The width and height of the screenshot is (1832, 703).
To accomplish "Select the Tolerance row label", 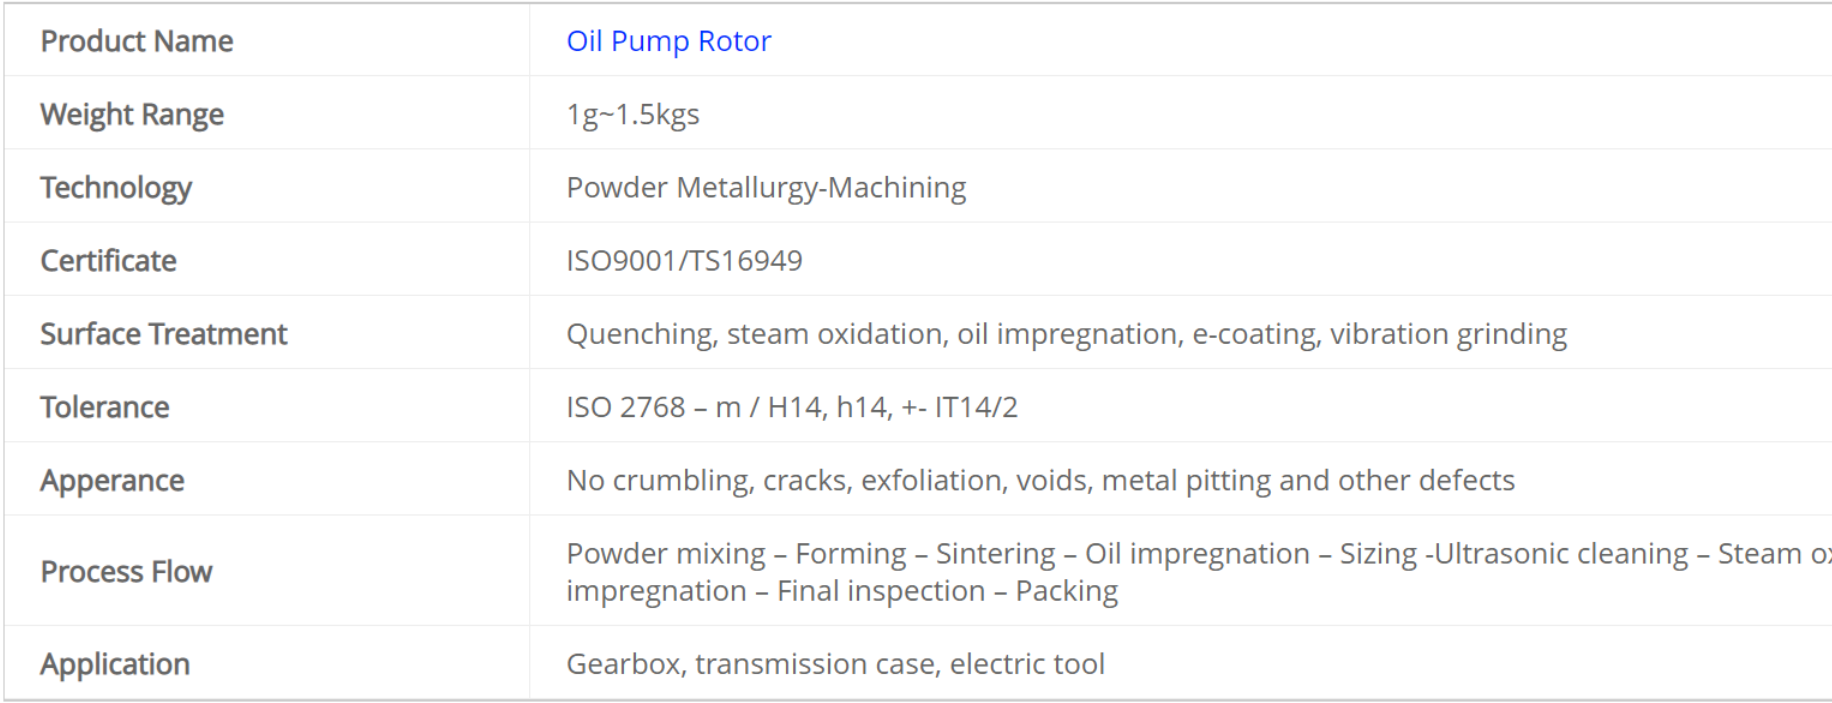I will point(105,407).
